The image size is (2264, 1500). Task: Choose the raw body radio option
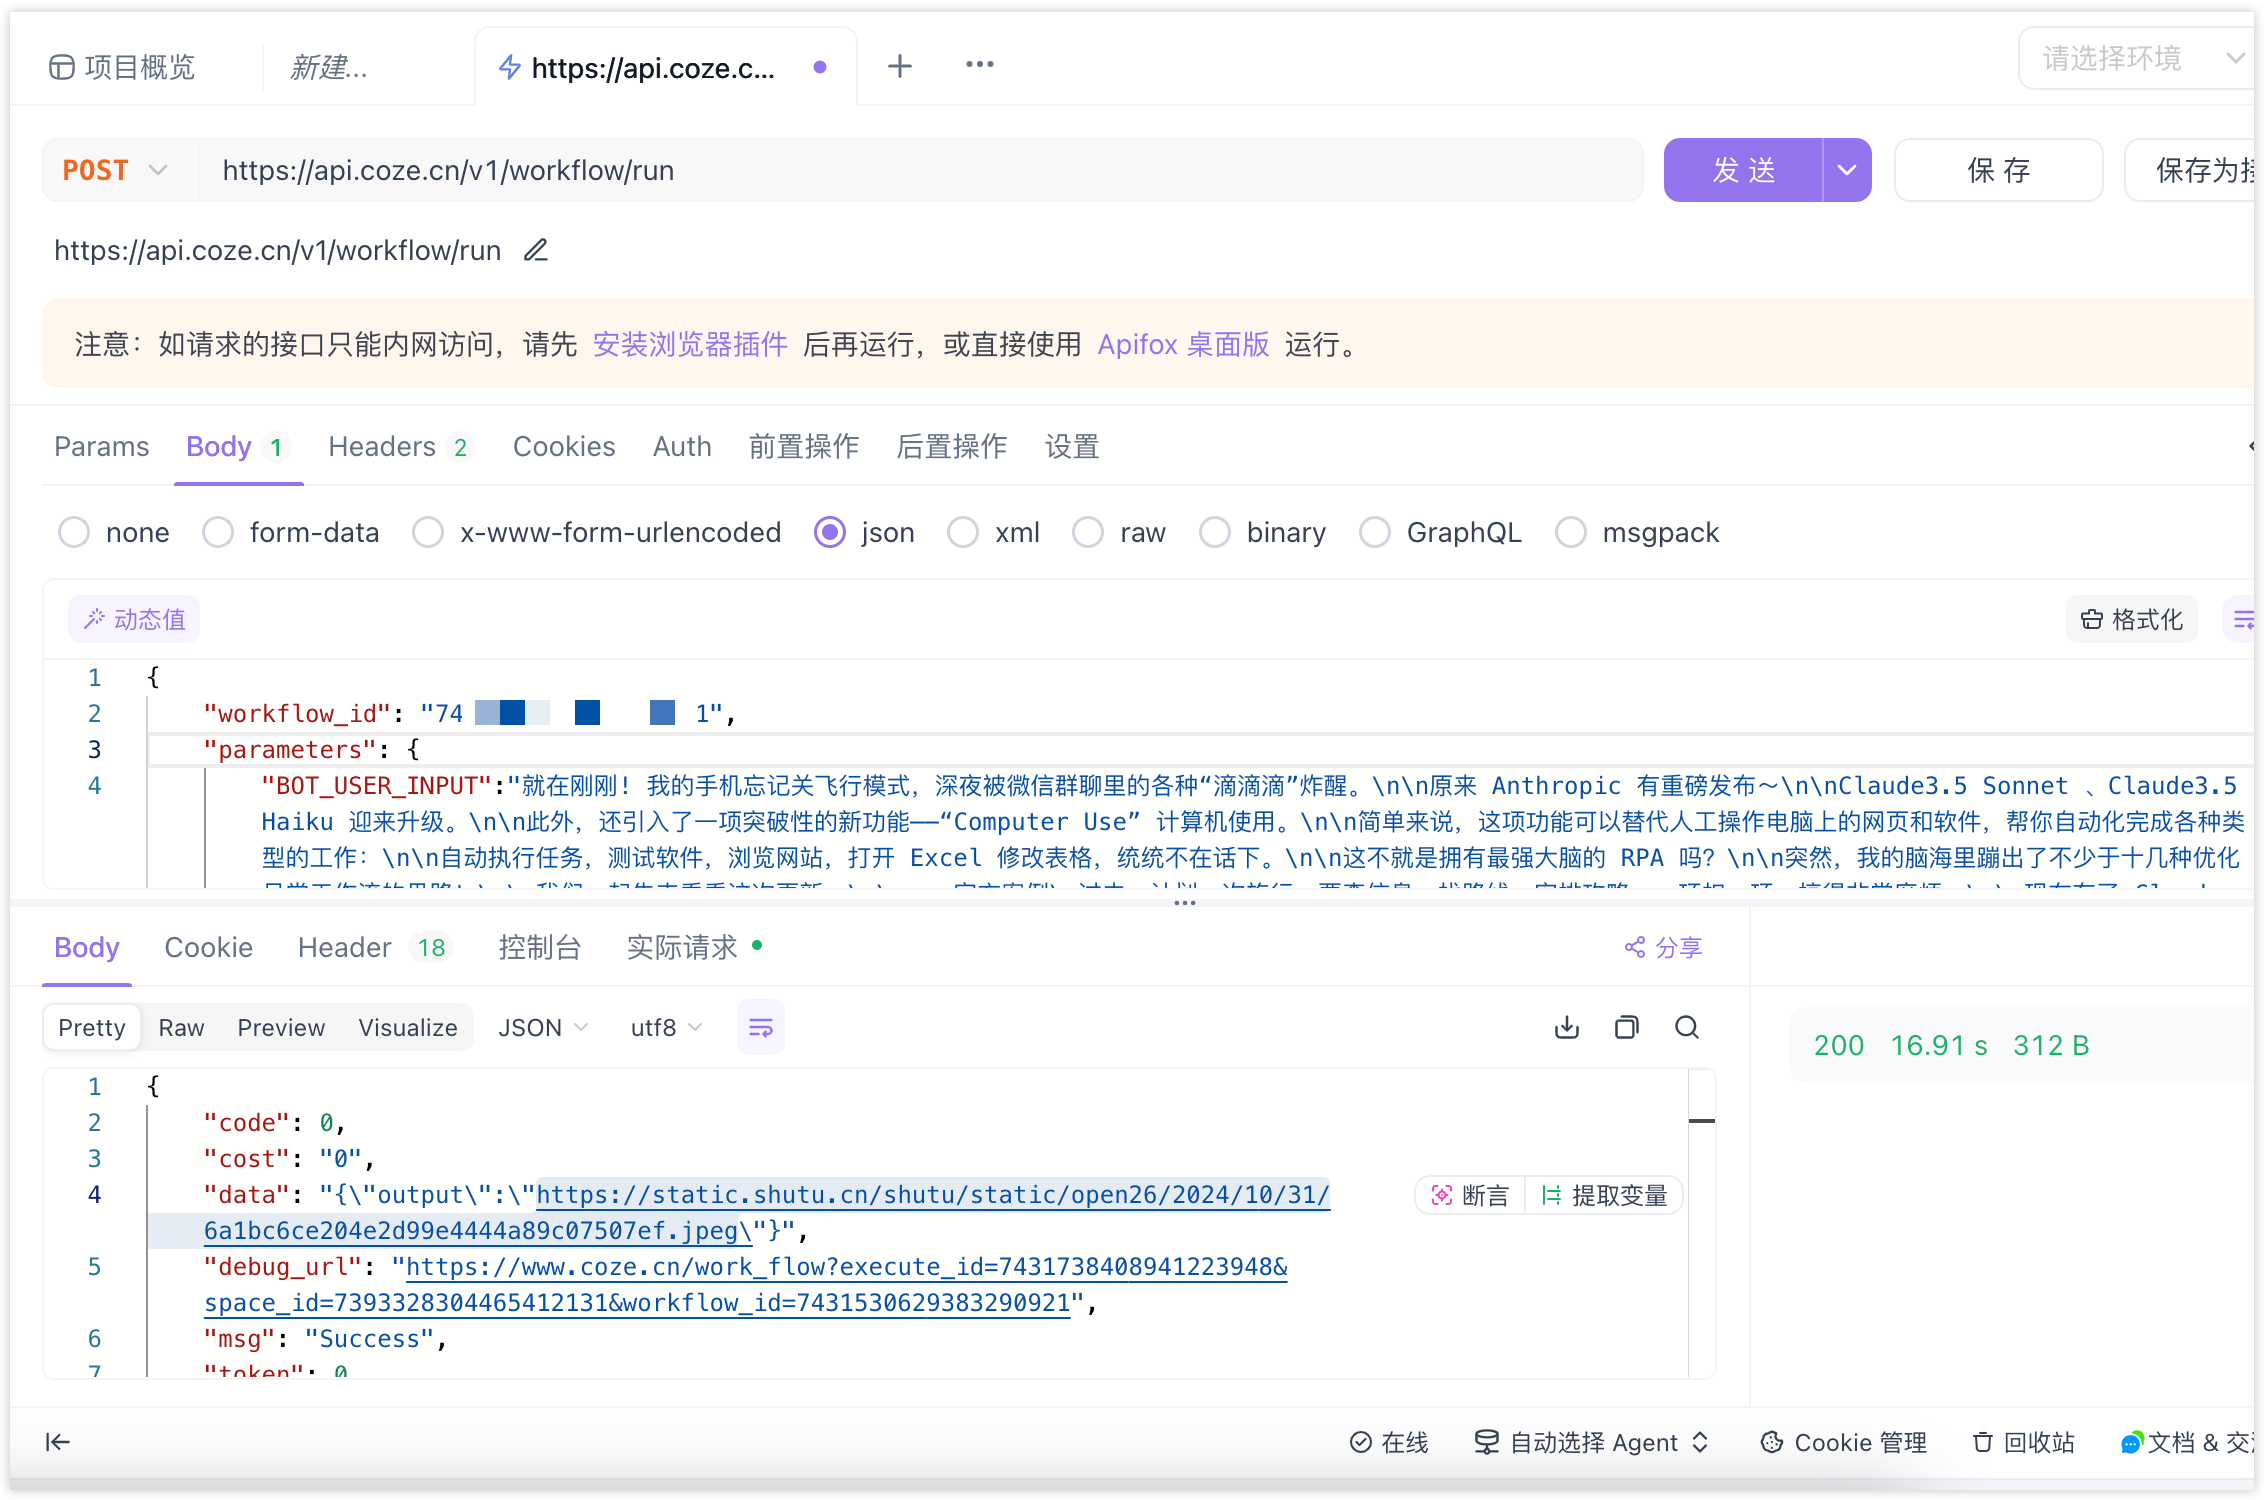pyautogui.click(x=1088, y=533)
